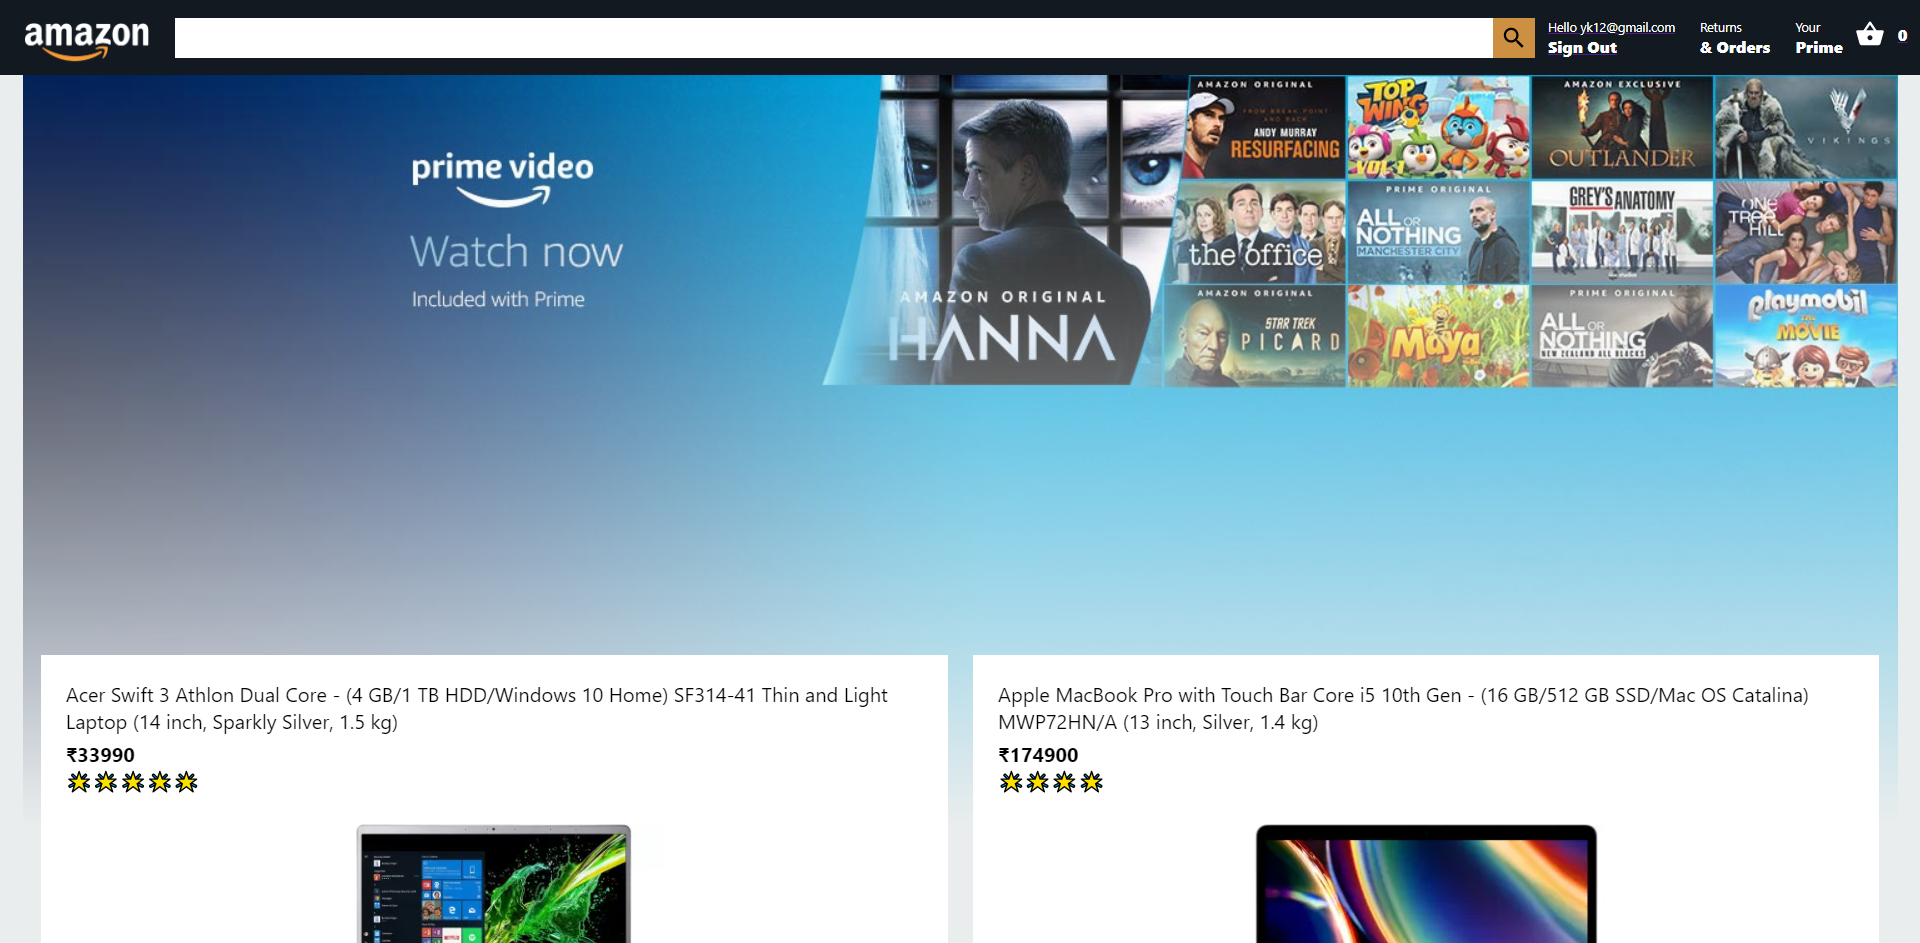Select the Vikings tile

point(1806,128)
